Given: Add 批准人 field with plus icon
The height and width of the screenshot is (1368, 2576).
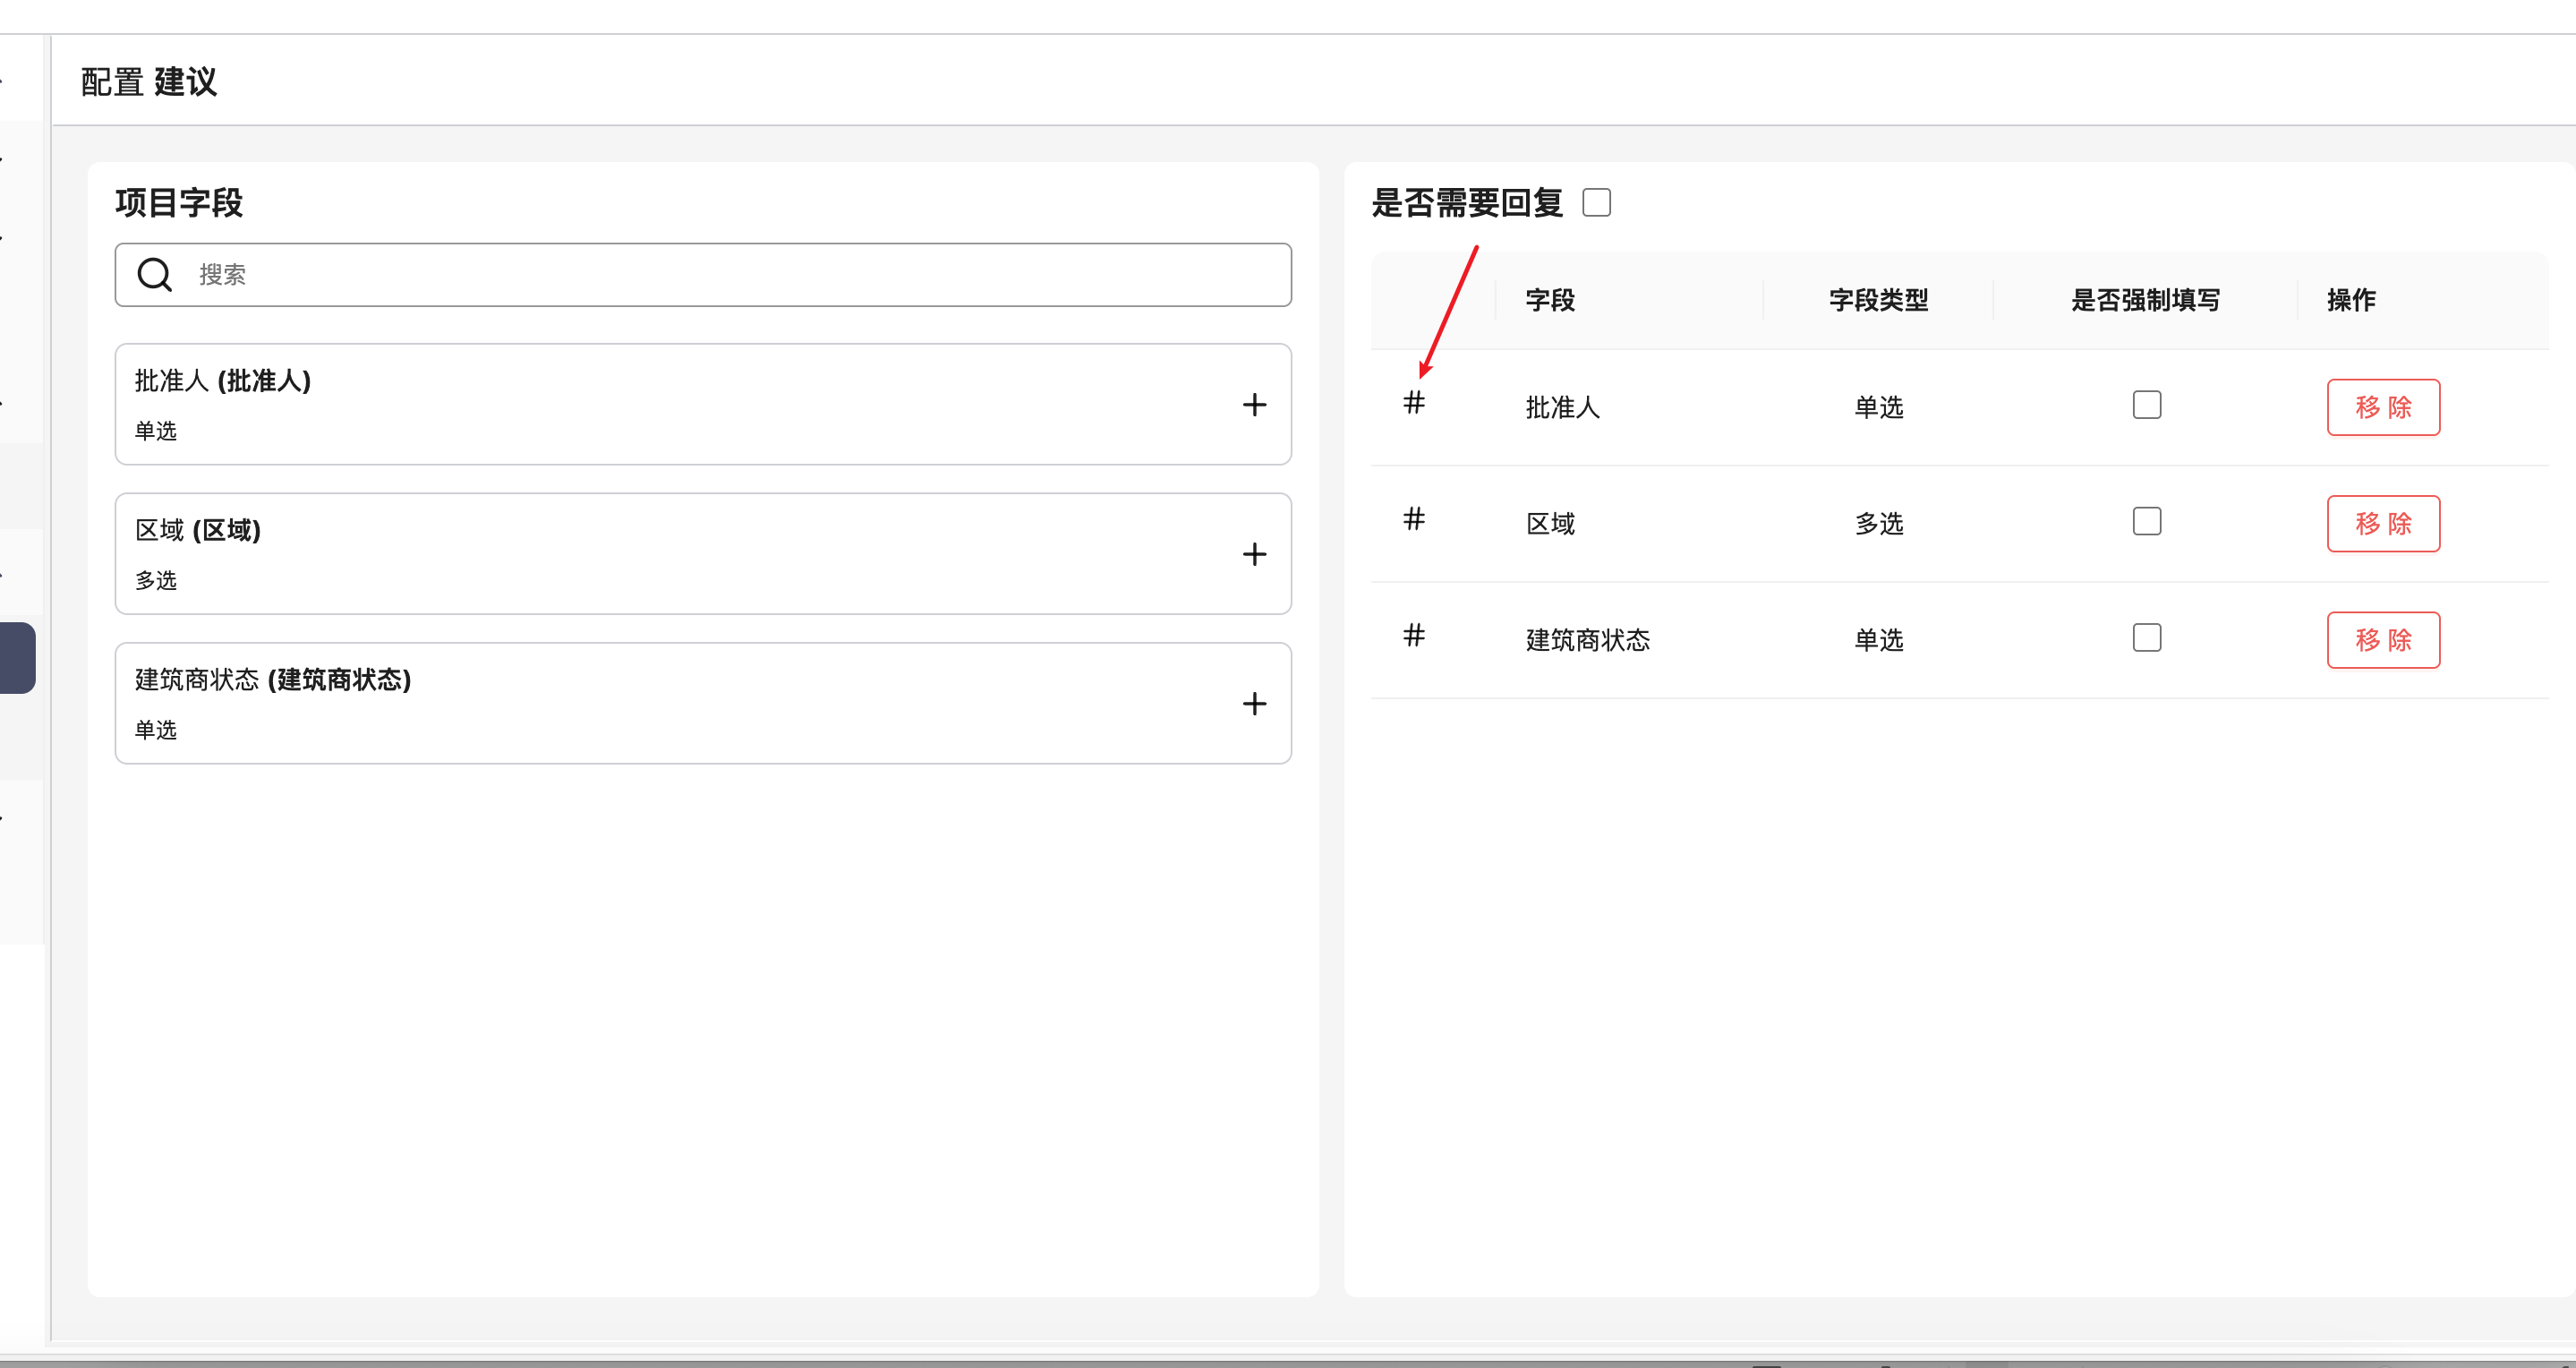Looking at the screenshot, I should click(1254, 405).
